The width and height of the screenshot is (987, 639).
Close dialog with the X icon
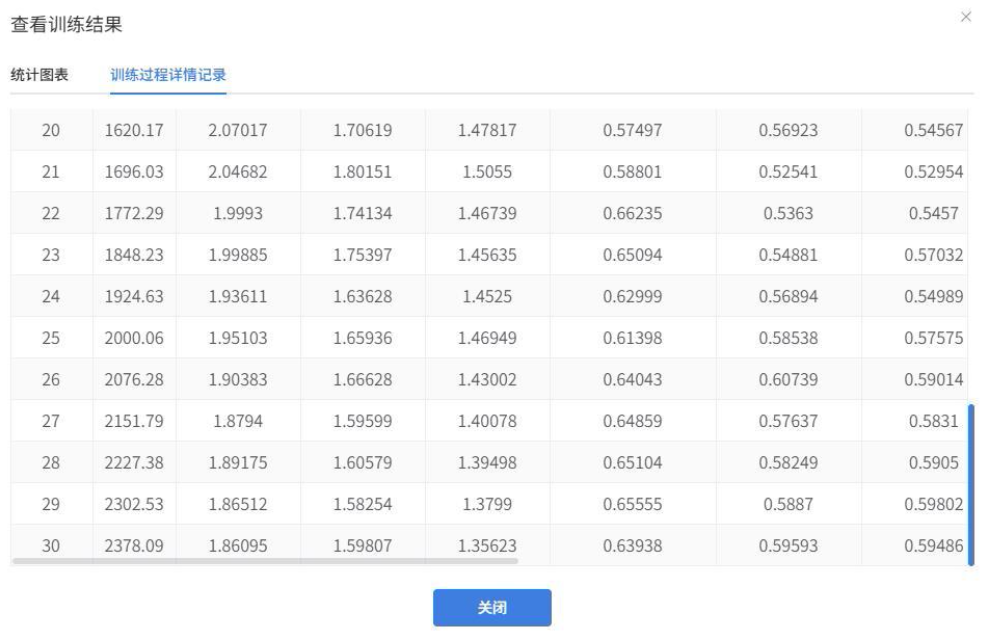coord(965,18)
